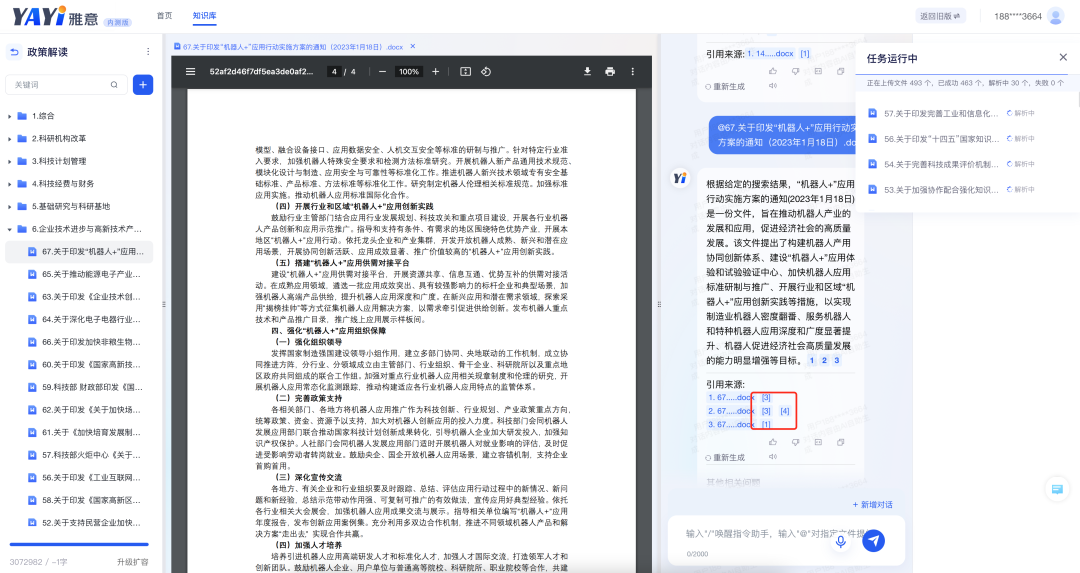Click the fit-to-page icon in PDF toolbar
The image size is (1080, 573).
[466, 72]
